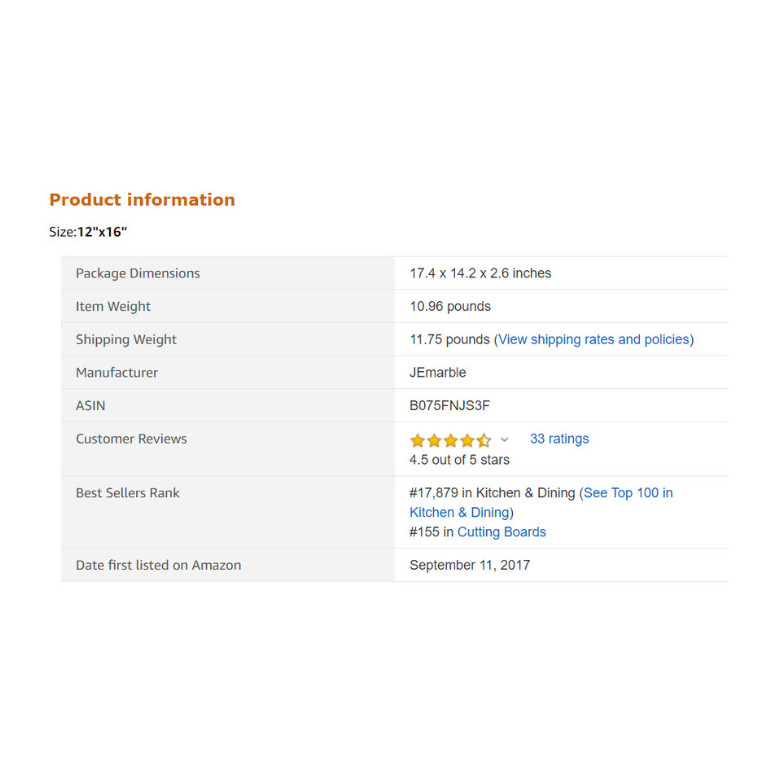Screen dimensions: 780x780
Task: Click the star rating icons
Action: 450,440
